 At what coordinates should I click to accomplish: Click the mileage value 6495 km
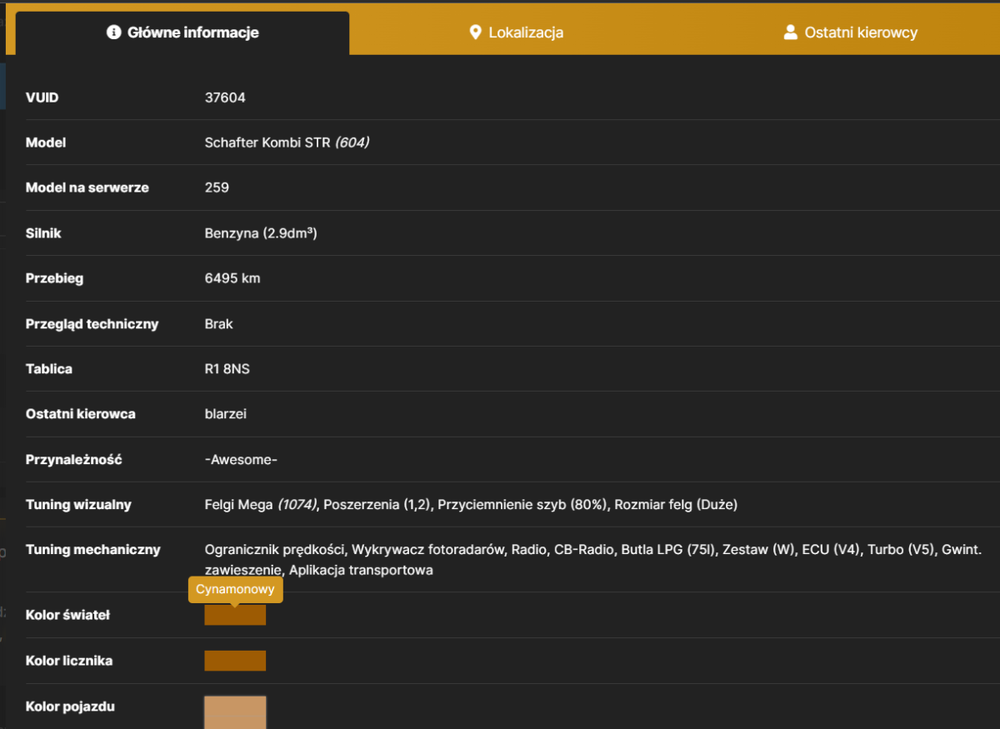[x=232, y=278]
